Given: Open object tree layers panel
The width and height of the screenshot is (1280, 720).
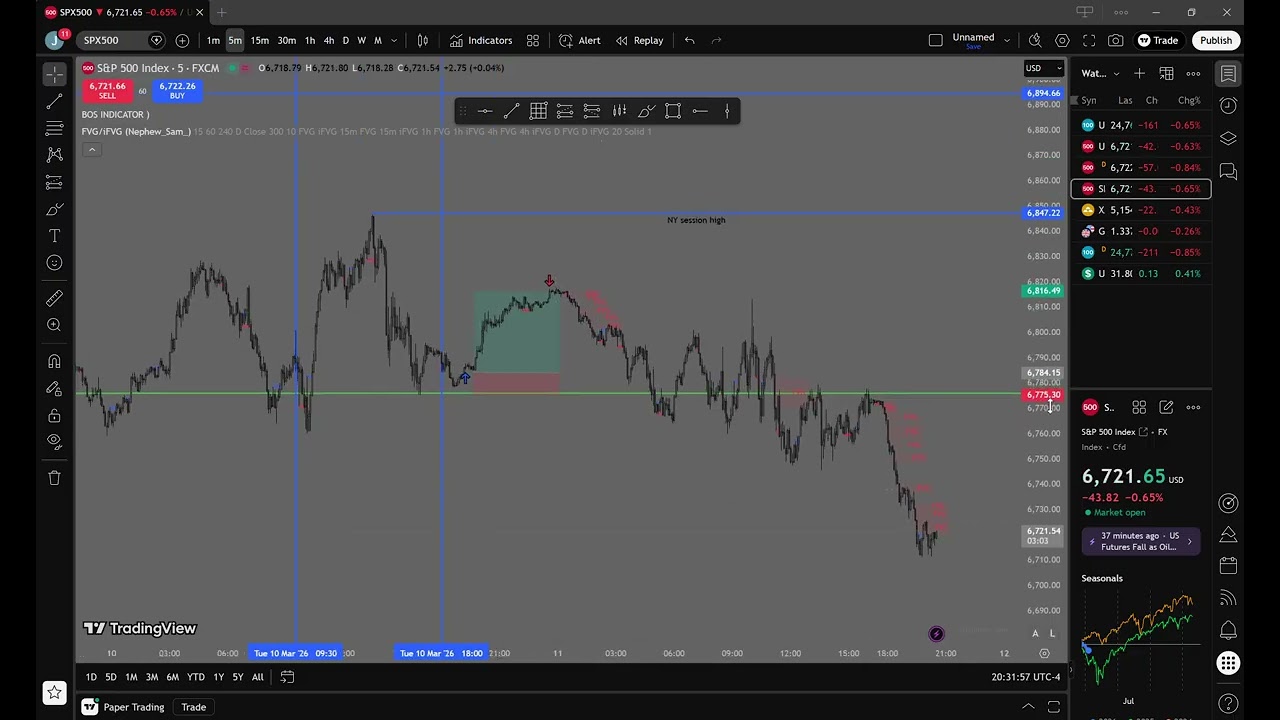Looking at the screenshot, I should tap(1228, 139).
